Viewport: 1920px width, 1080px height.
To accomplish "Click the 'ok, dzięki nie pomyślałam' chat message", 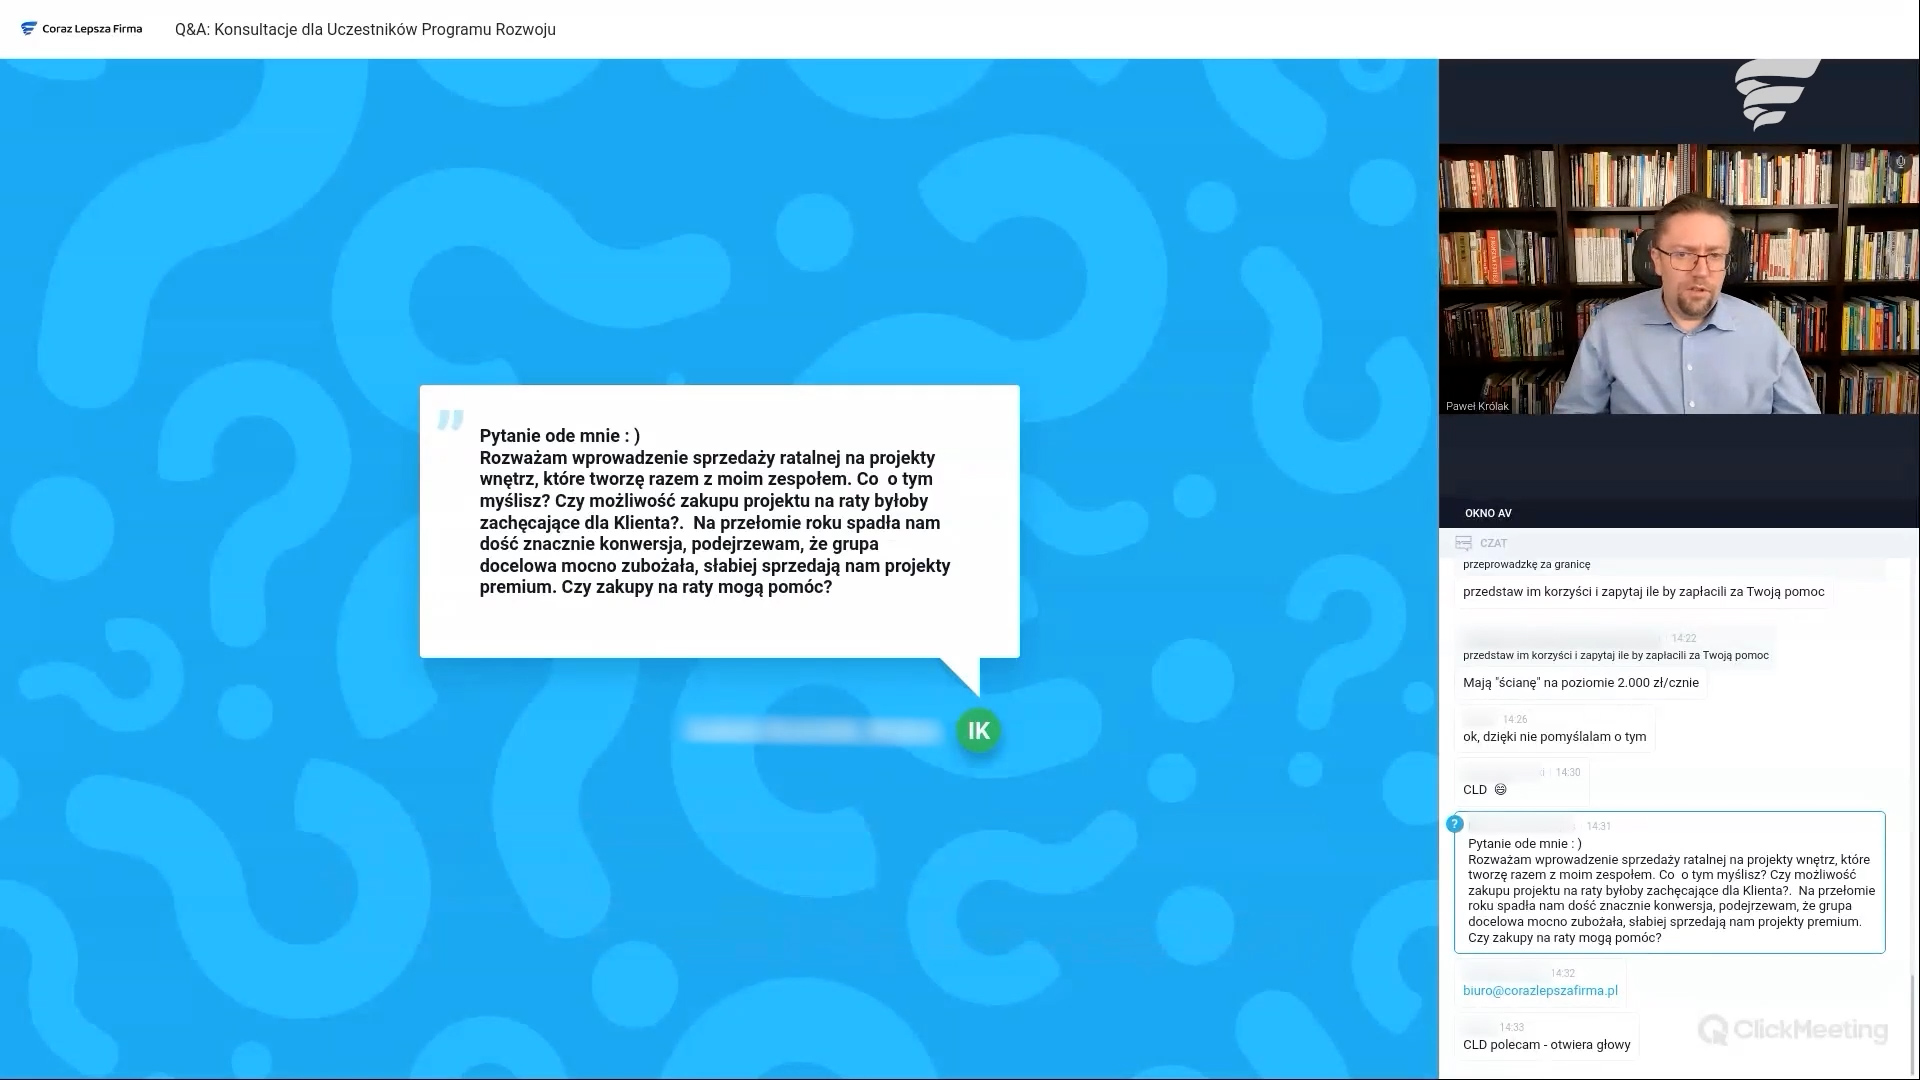I will 1554,737.
